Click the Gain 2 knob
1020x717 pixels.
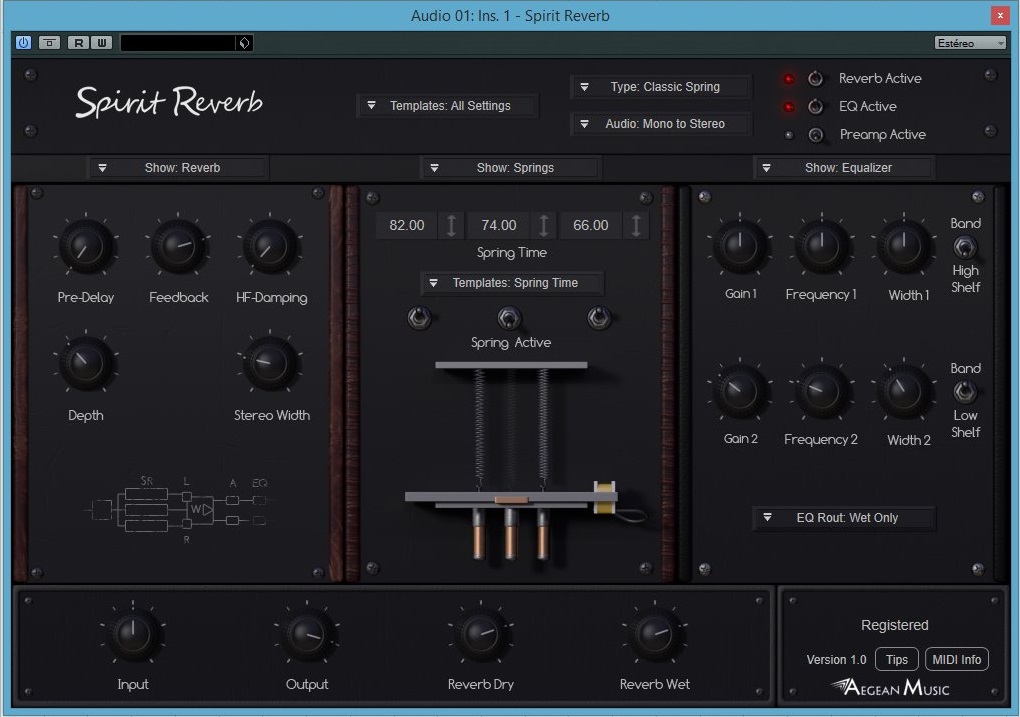tap(740, 391)
